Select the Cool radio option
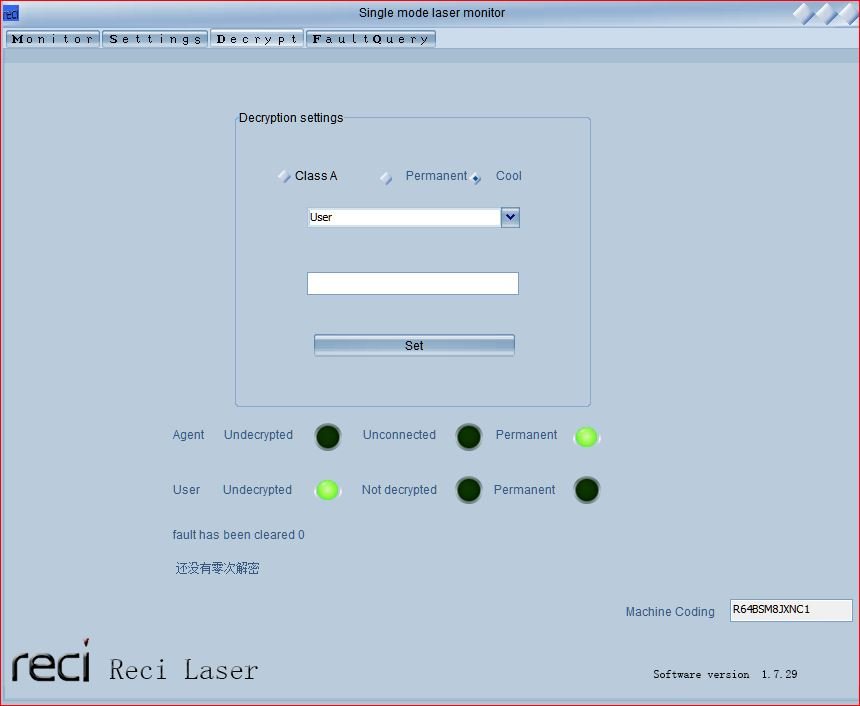860x706 pixels. (x=477, y=178)
